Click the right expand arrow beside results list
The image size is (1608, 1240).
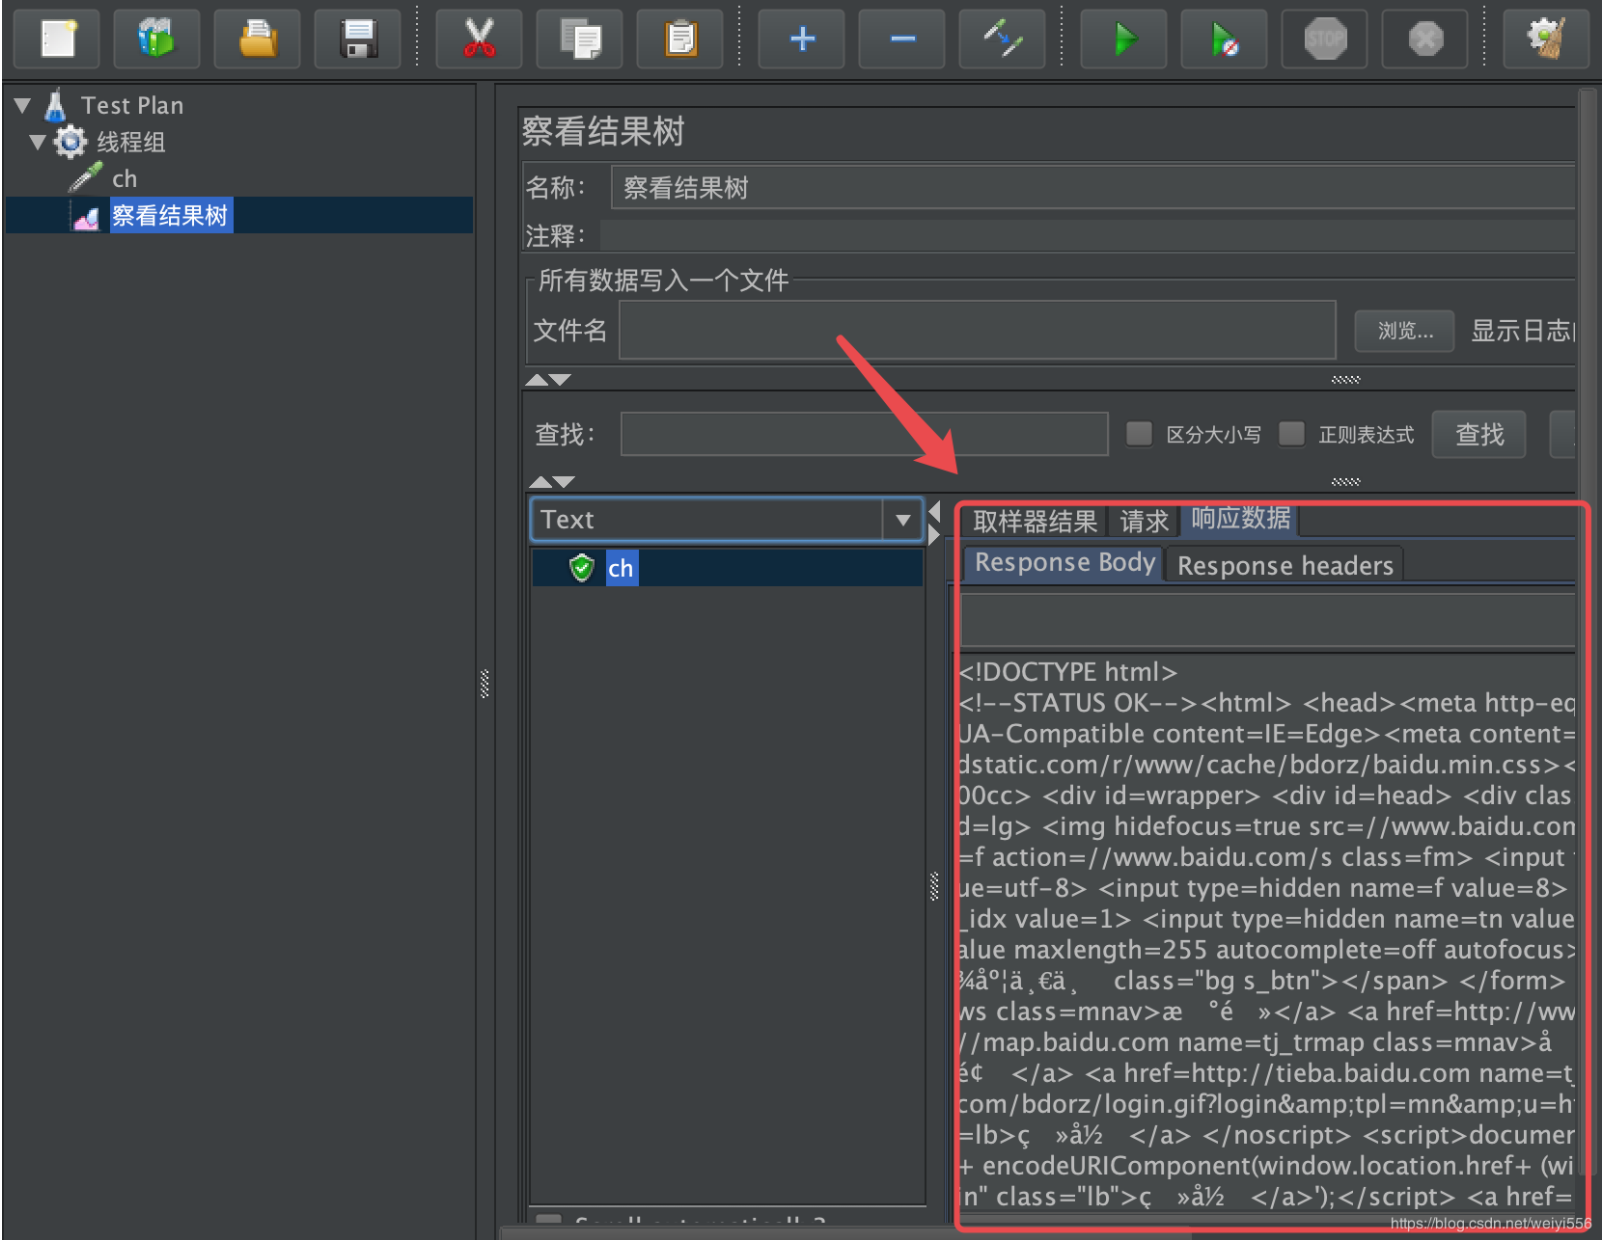tap(935, 535)
